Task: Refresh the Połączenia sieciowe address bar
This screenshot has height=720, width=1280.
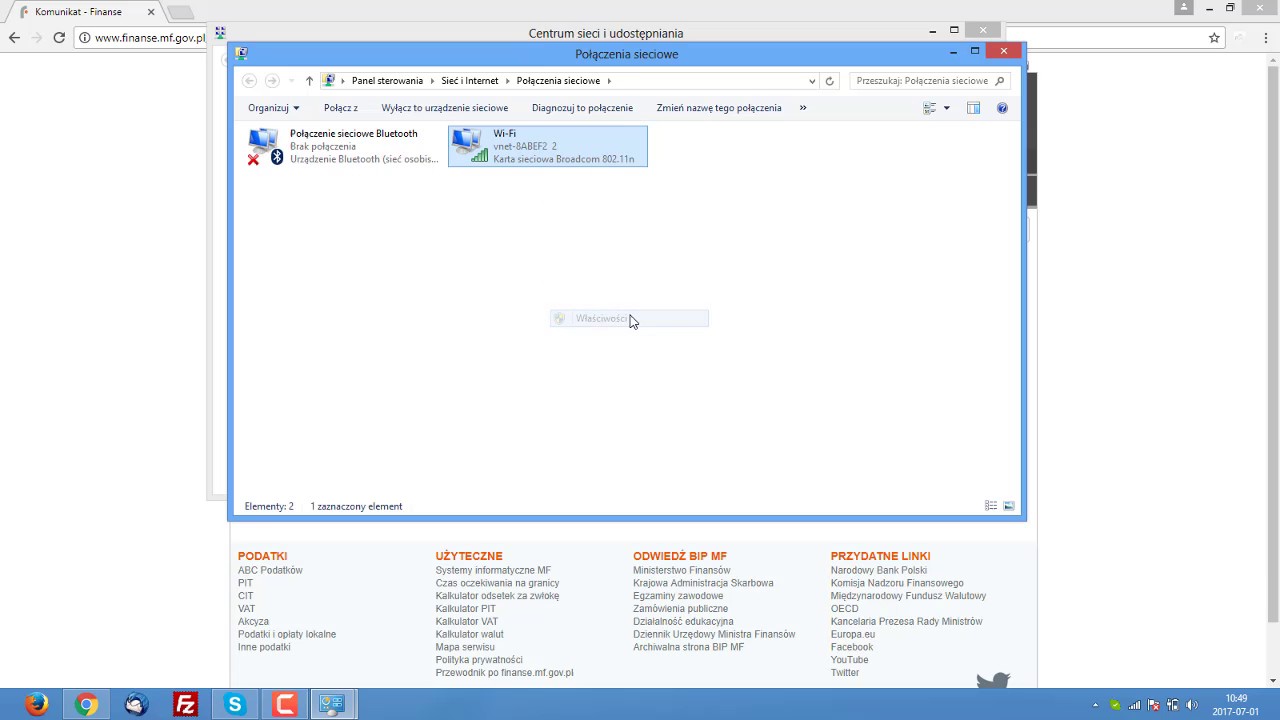Action: tap(829, 81)
